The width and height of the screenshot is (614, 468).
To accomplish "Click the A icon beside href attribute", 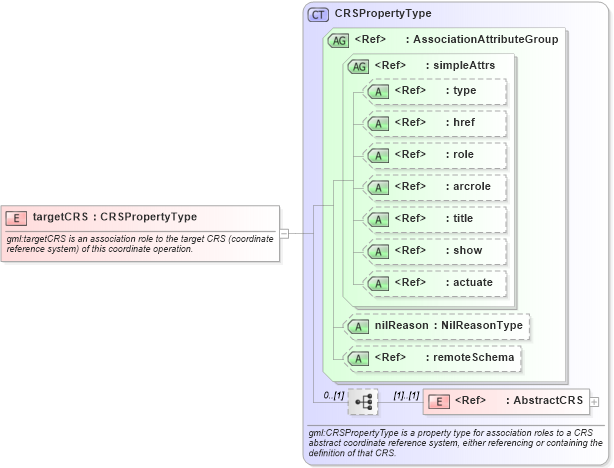I will 378,124.
